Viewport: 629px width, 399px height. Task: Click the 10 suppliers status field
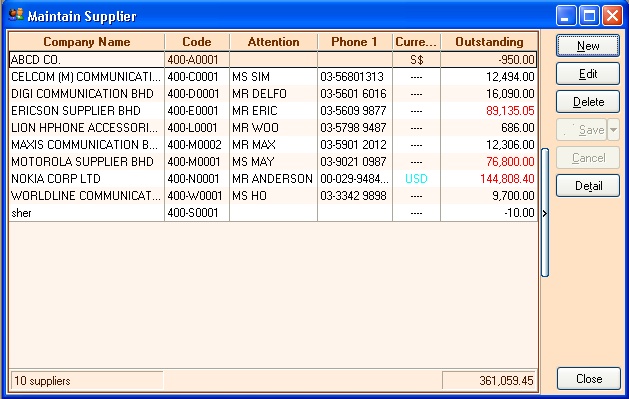(86, 380)
